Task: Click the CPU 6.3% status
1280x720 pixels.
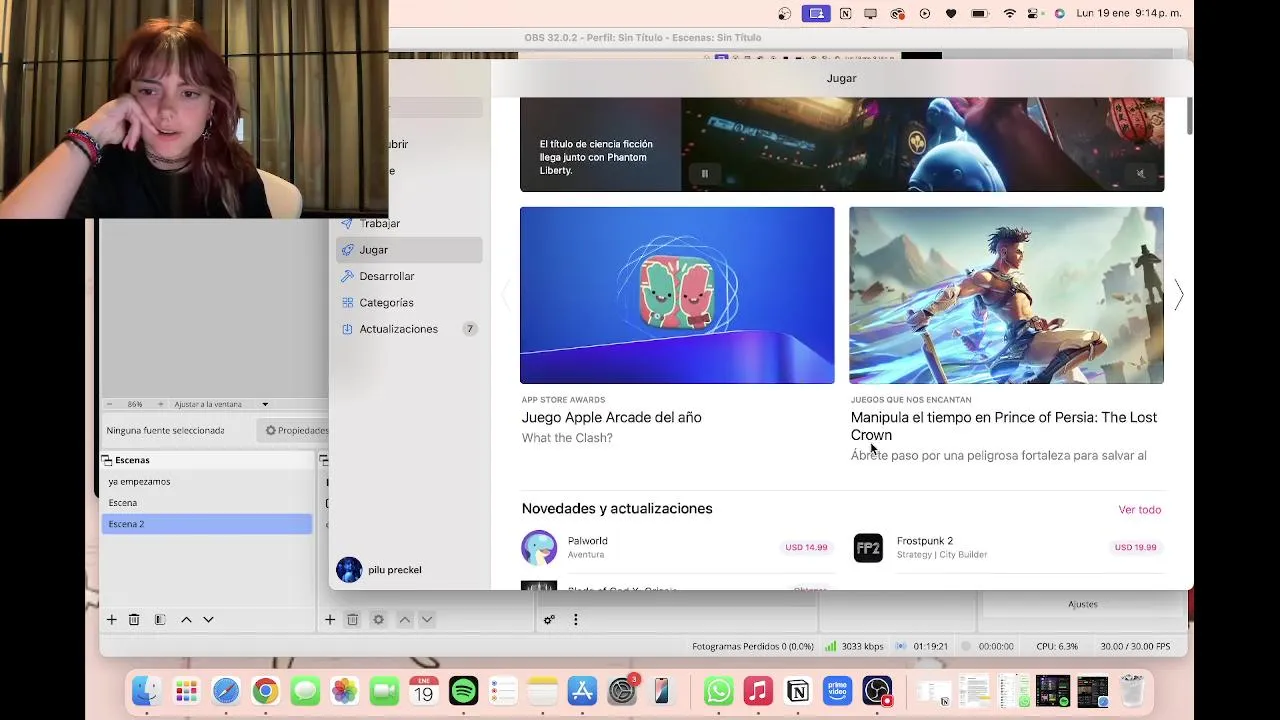Action: tap(1057, 647)
